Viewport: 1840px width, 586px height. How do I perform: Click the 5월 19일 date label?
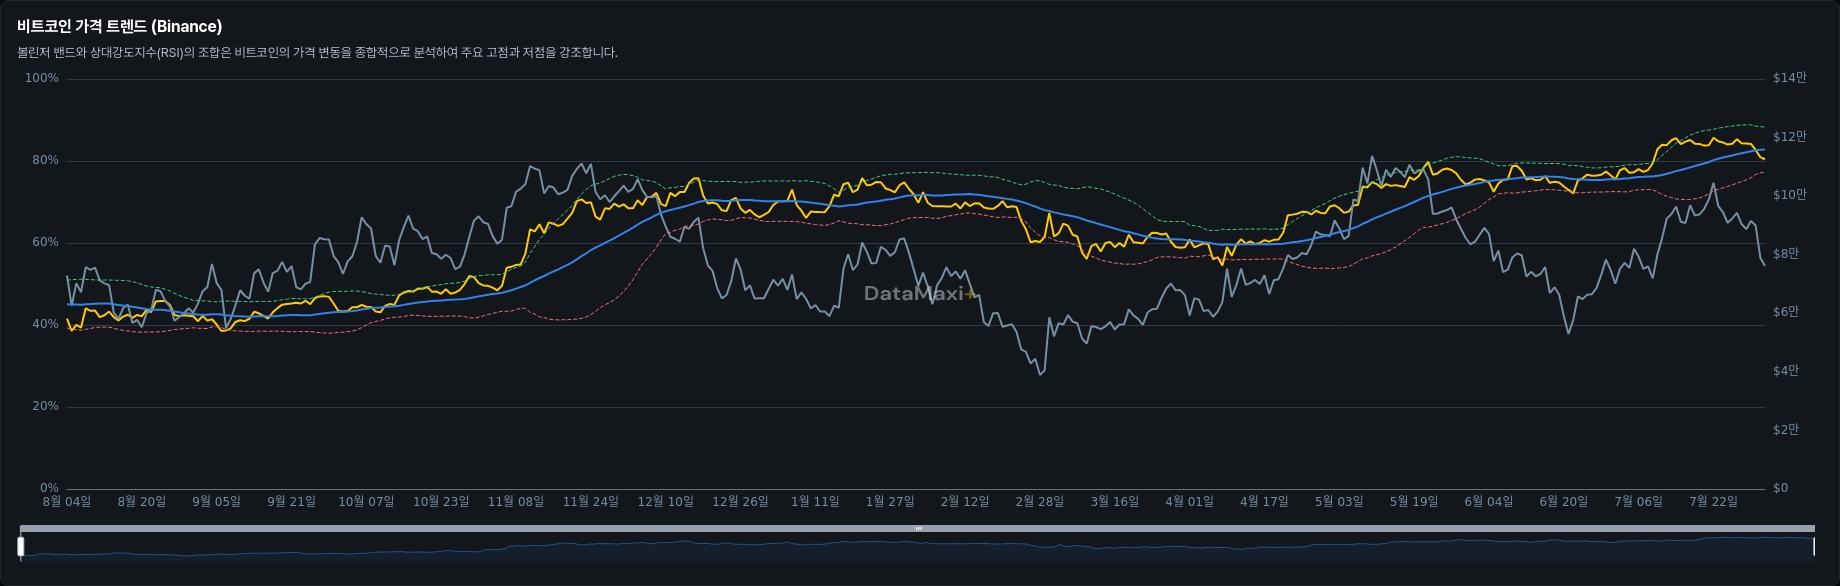click(x=1414, y=502)
